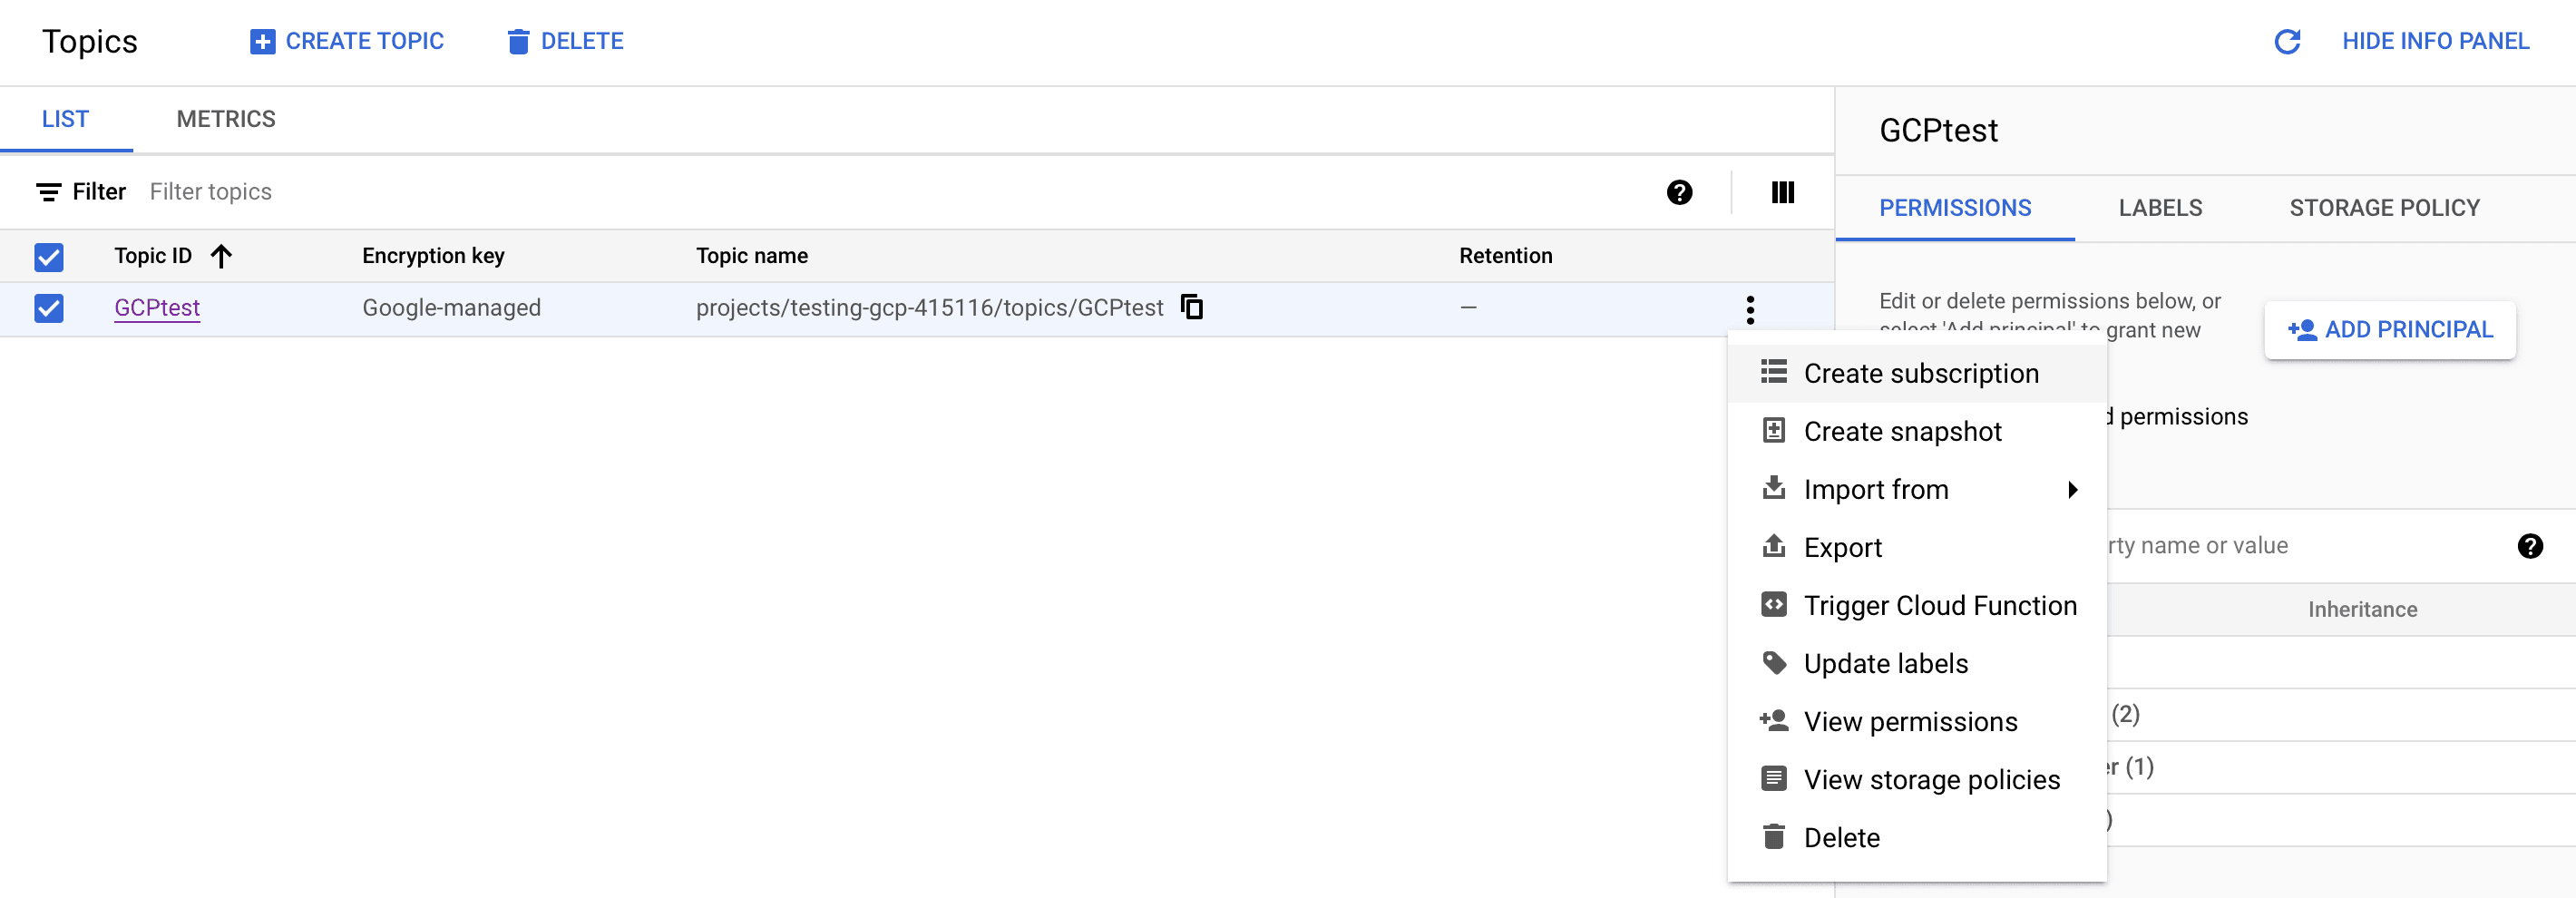The image size is (2576, 898).
Task: Select the Export icon in context menu
Action: (x=1774, y=547)
